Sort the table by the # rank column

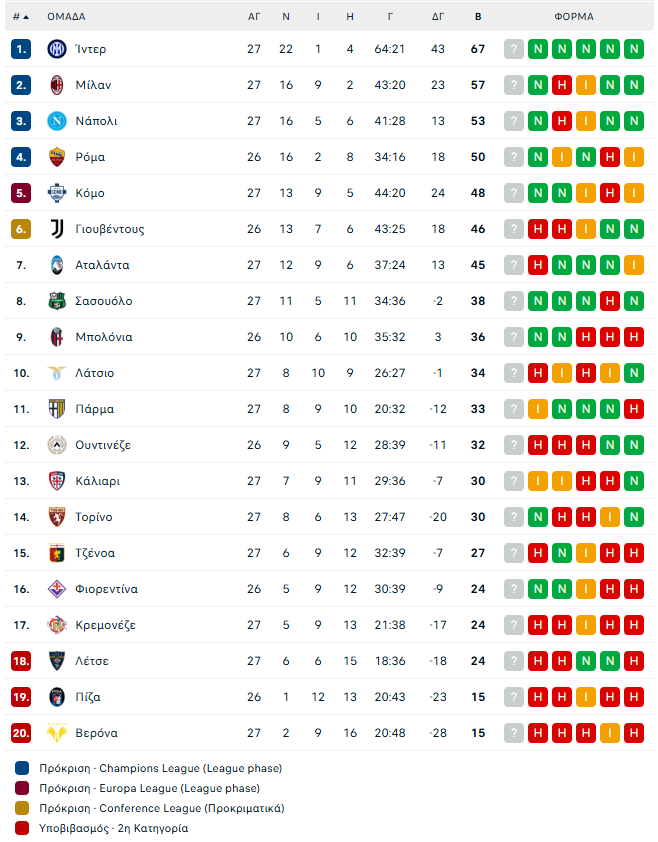[21, 17]
